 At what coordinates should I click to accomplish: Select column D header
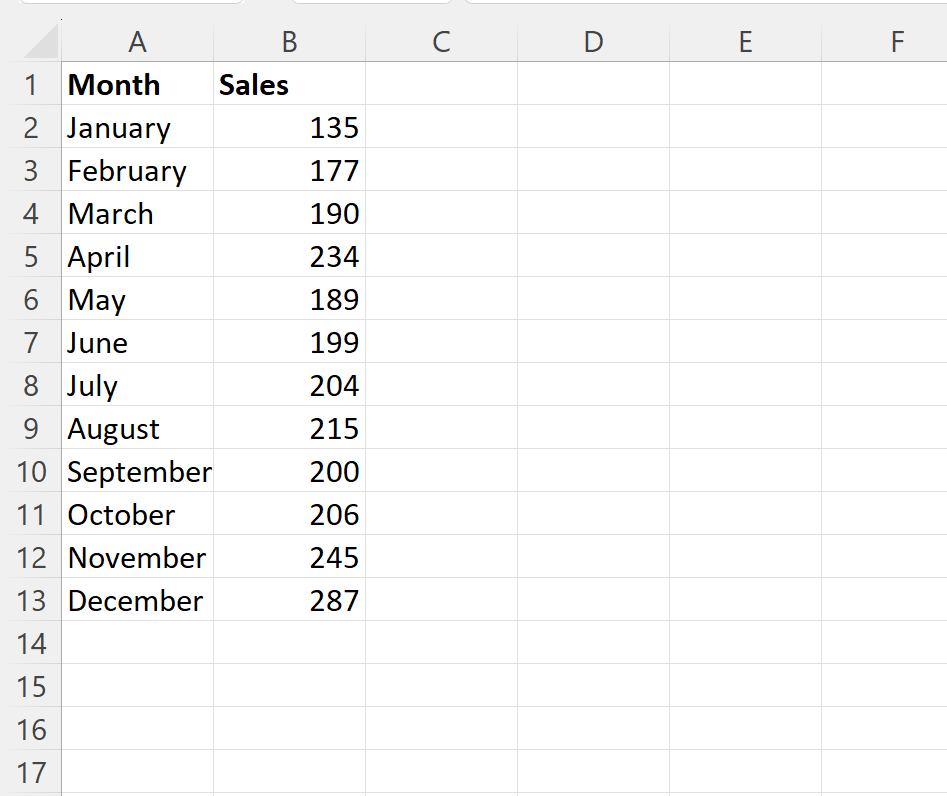point(593,42)
